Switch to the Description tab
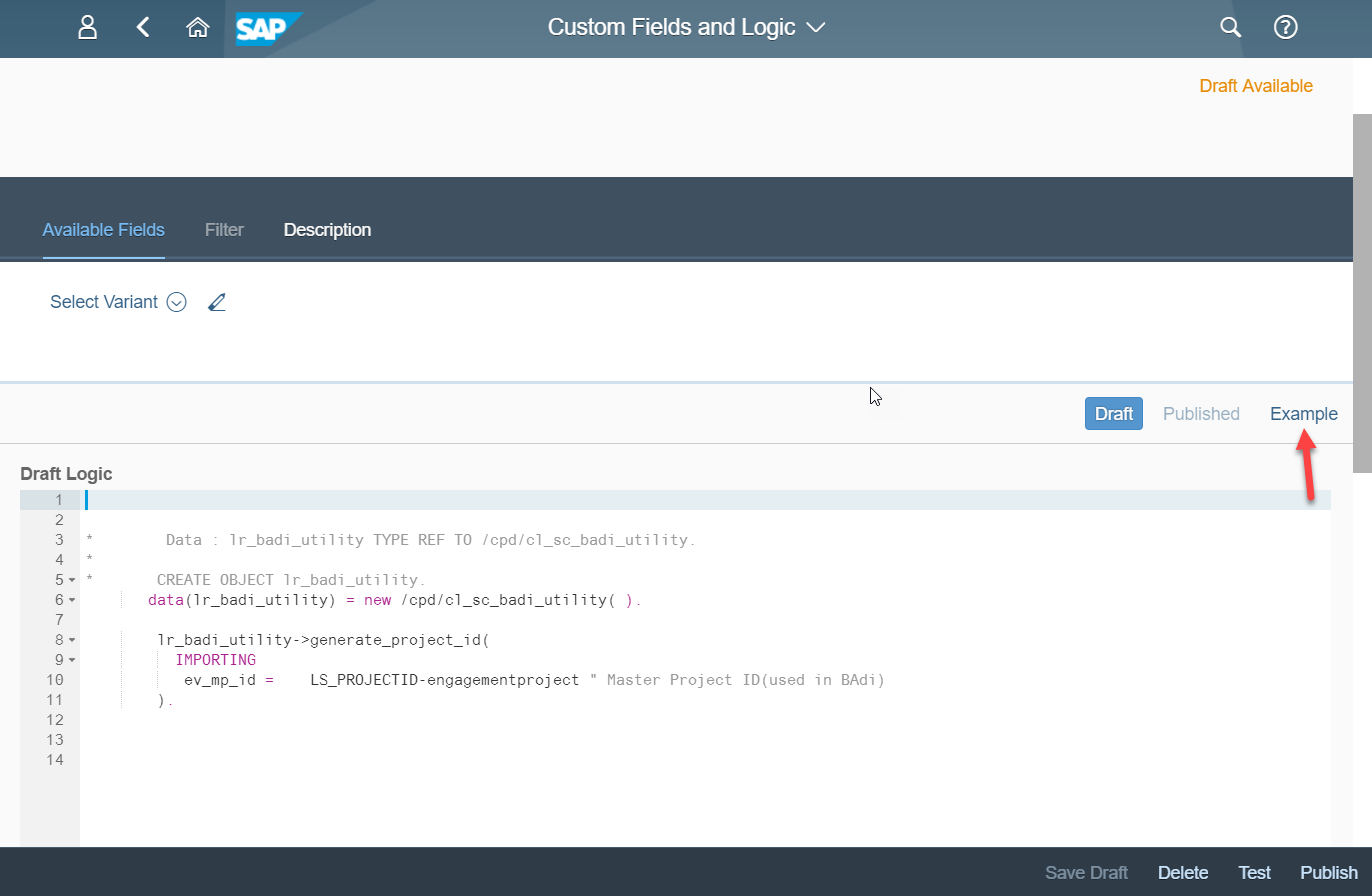This screenshot has height=896, width=1372. [x=327, y=230]
